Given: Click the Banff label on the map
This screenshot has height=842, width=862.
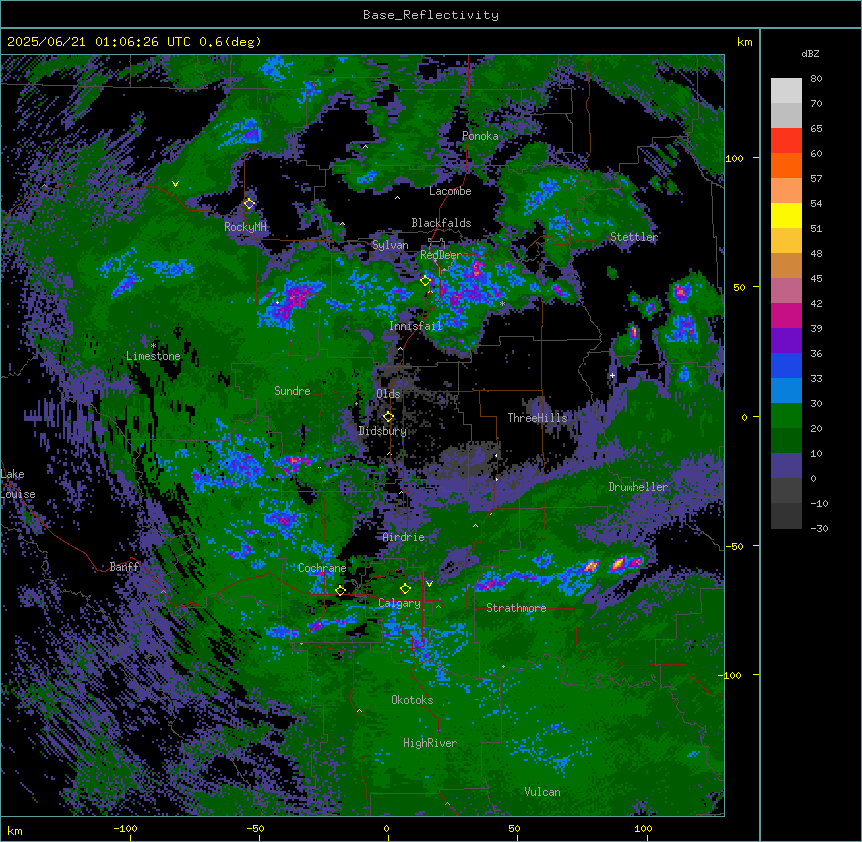Looking at the screenshot, I should [124, 567].
